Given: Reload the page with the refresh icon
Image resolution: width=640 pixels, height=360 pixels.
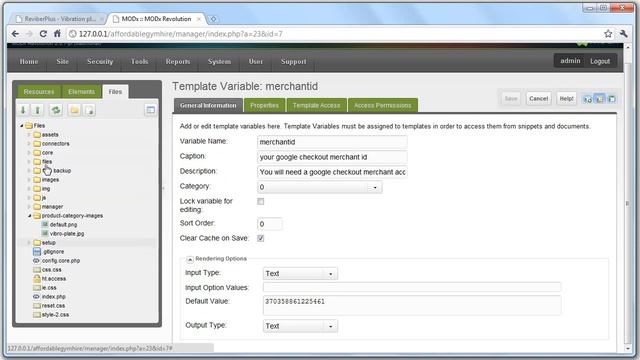Looking at the screenshot, I should point(43,34).
